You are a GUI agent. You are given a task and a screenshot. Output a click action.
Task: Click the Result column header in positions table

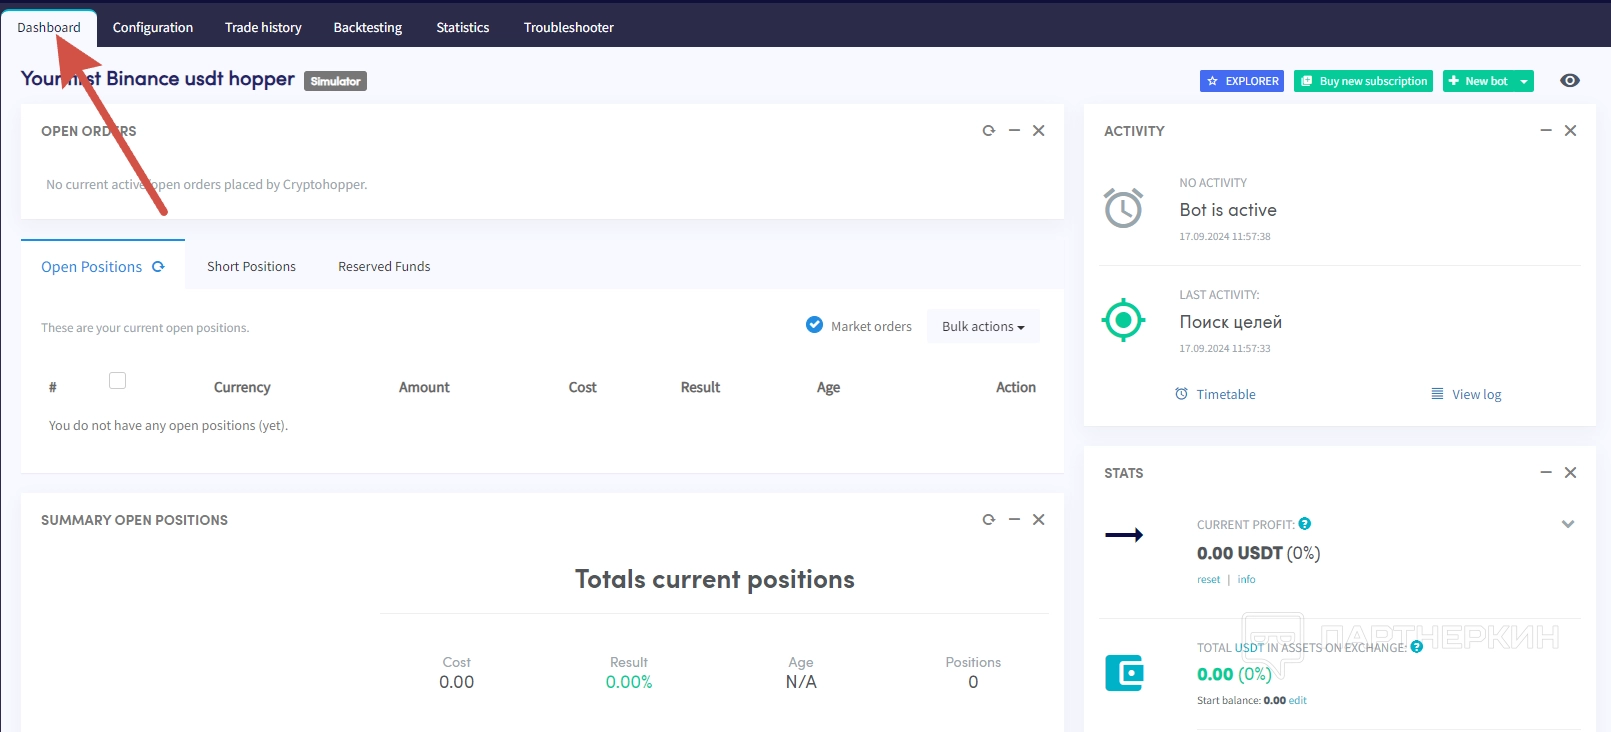[x=700, y=387]
